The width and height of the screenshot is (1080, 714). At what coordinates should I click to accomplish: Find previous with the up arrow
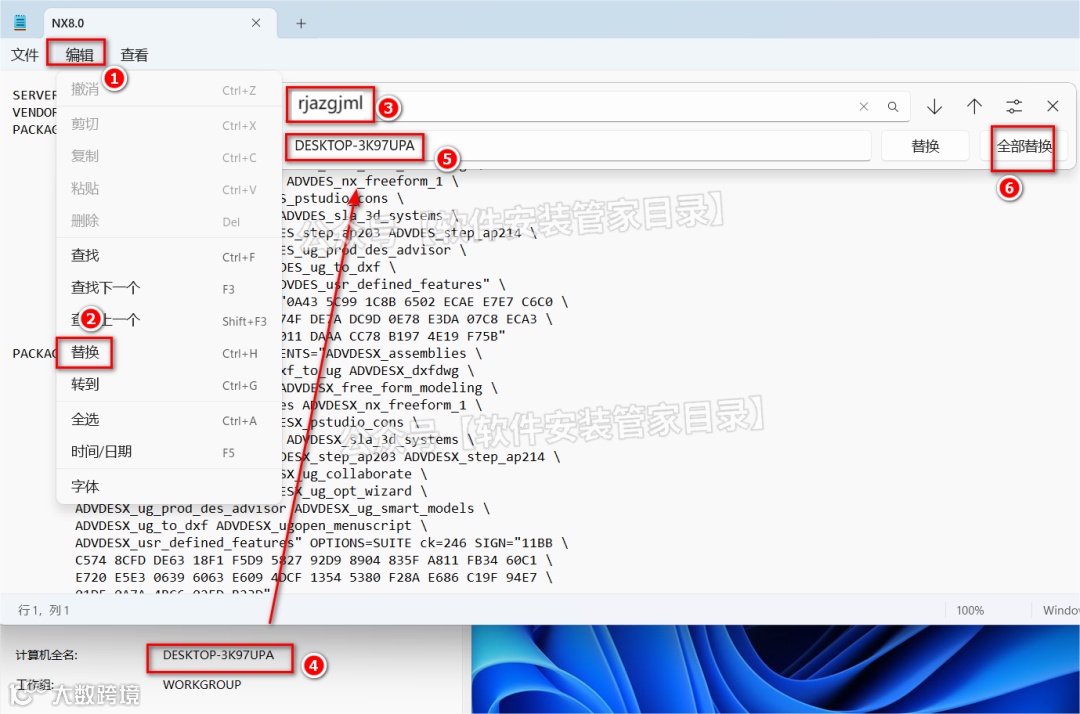(974, 106)
